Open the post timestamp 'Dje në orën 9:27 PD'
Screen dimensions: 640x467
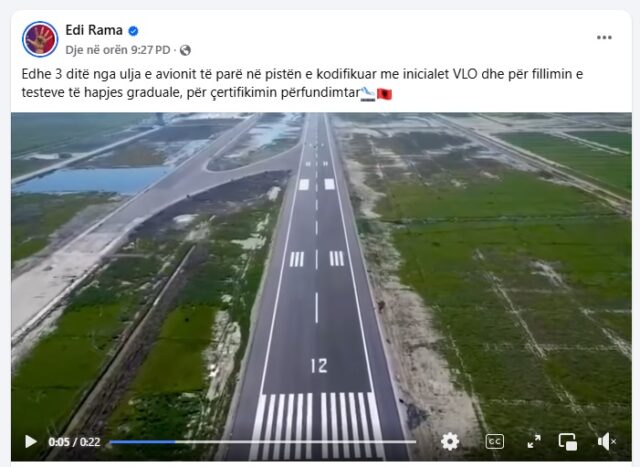tap(118, 50)
